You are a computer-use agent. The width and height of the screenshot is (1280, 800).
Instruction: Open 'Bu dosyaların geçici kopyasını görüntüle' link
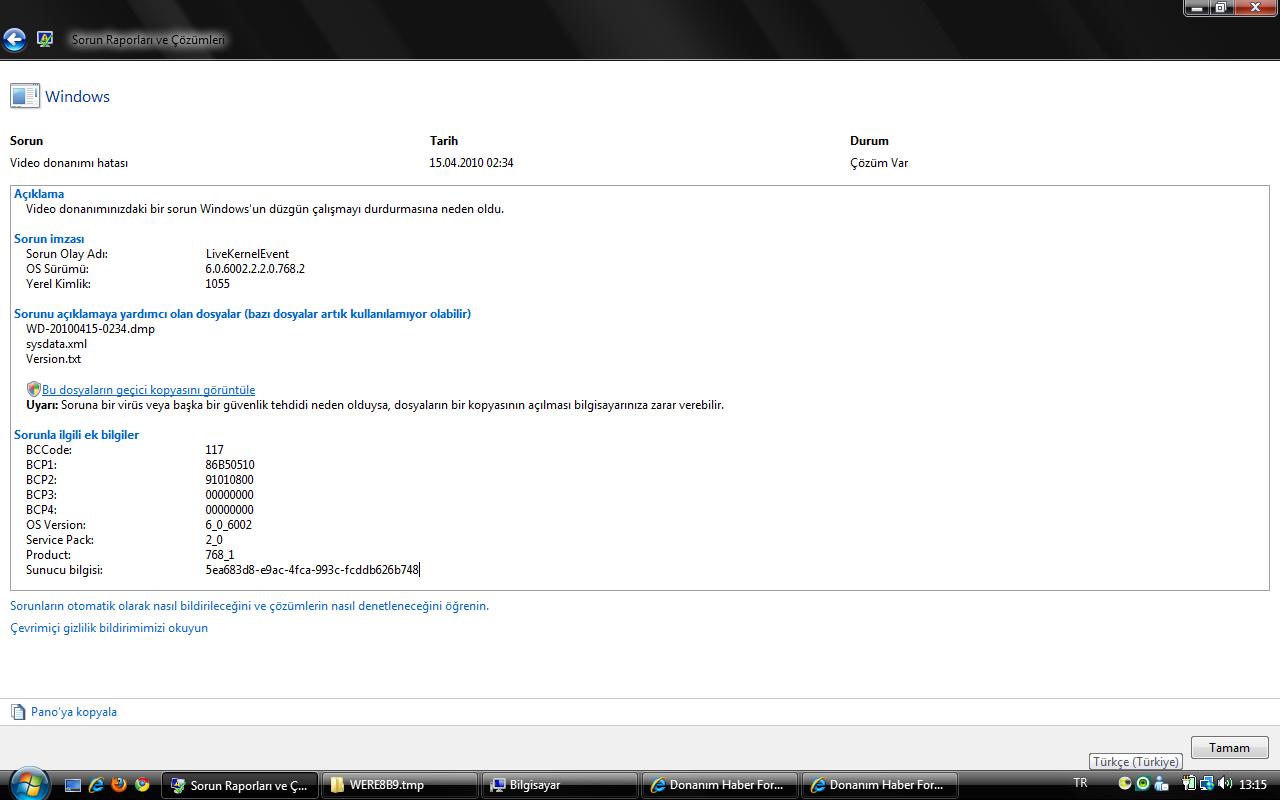(148, 390)
